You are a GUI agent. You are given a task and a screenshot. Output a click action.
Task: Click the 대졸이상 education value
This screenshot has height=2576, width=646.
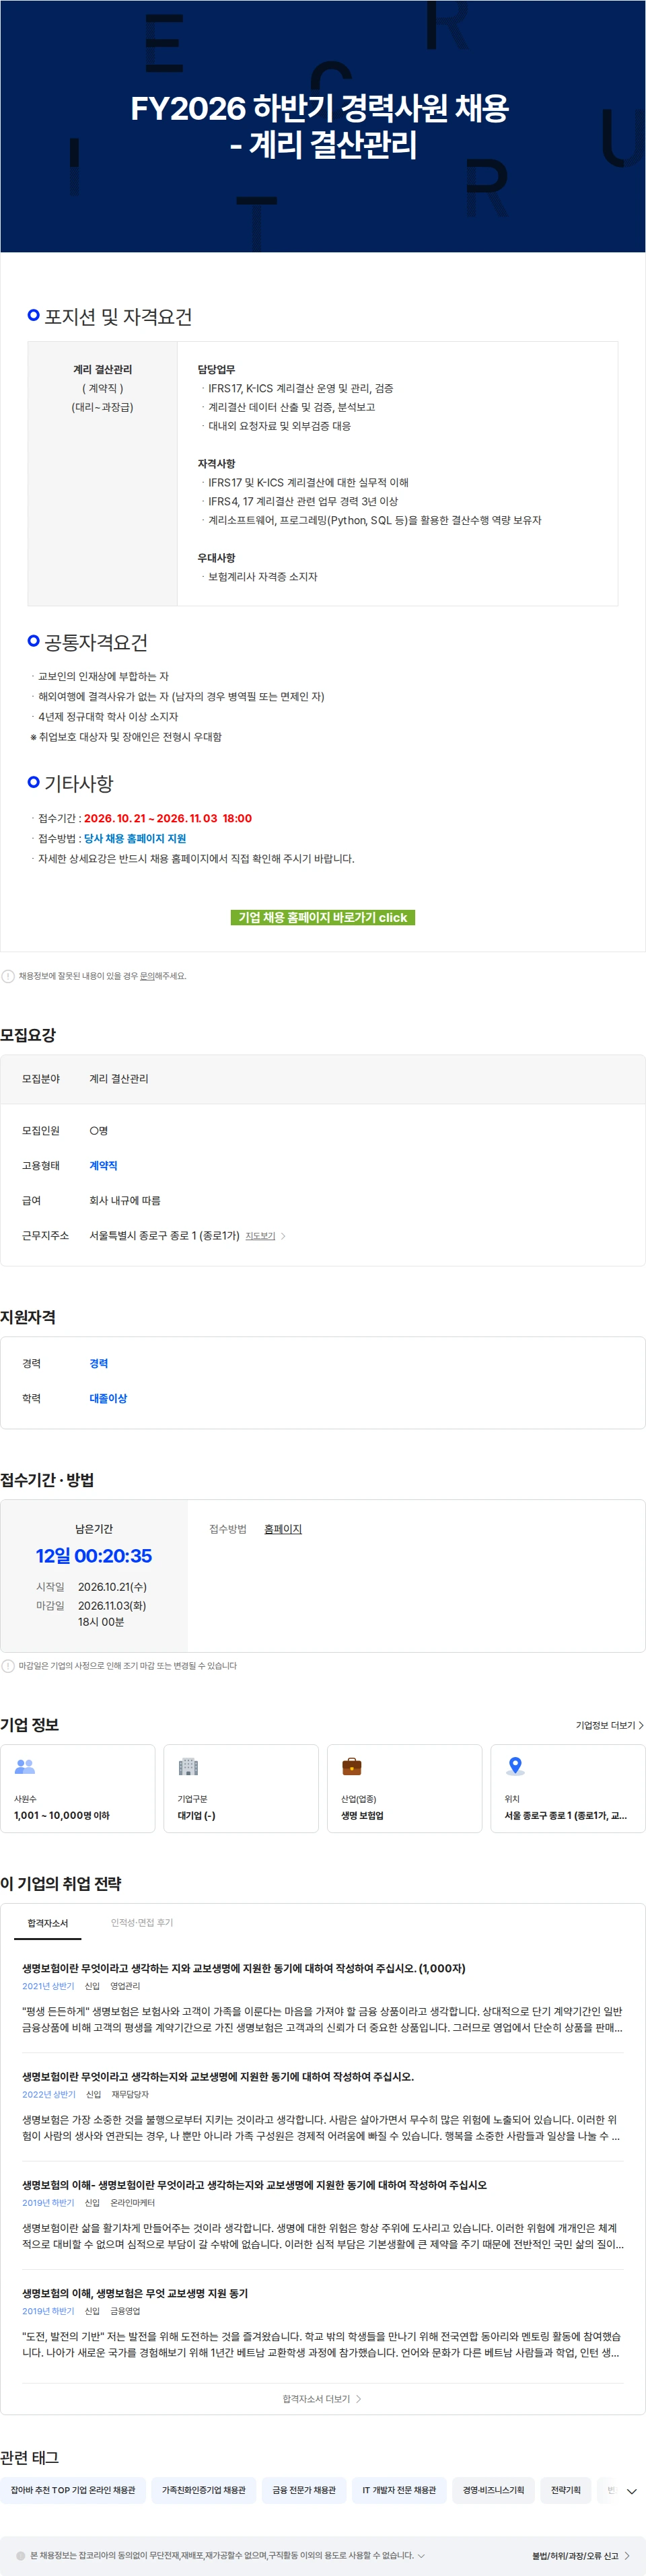tap(108, 1399)
